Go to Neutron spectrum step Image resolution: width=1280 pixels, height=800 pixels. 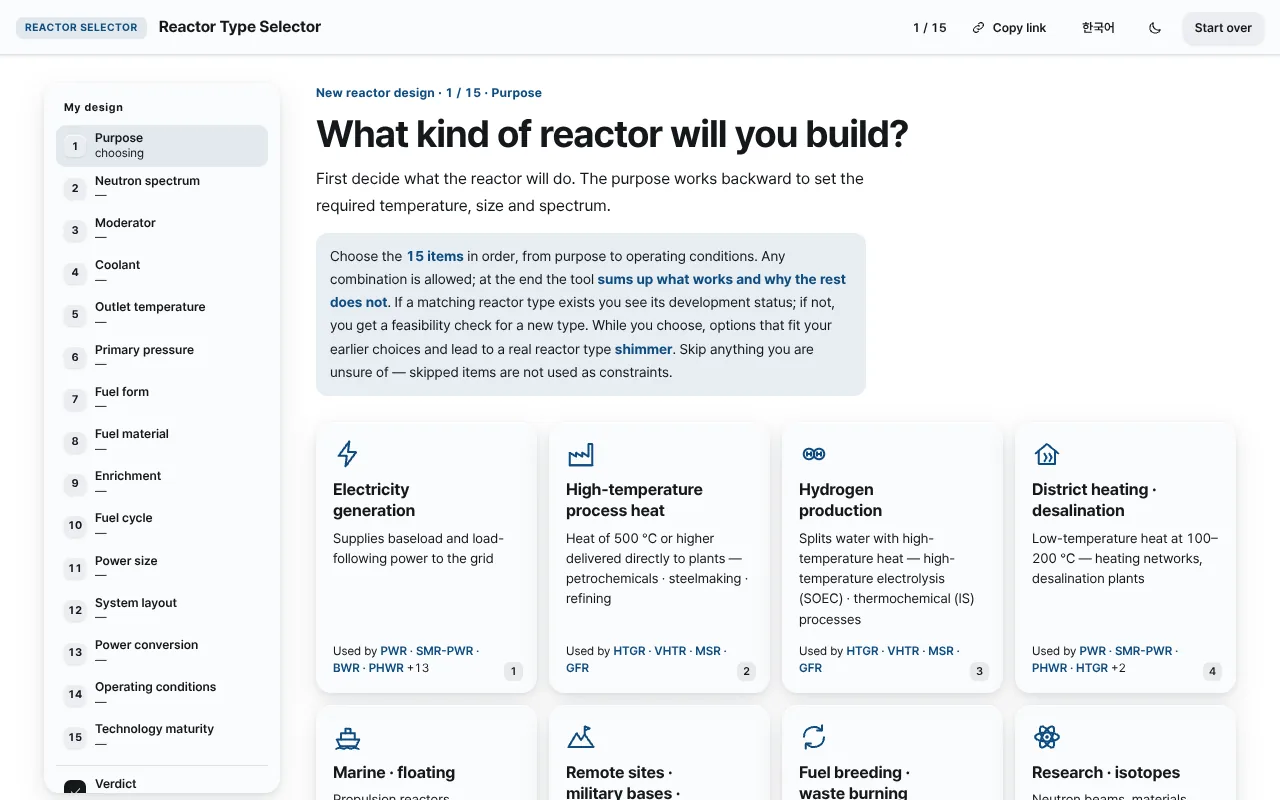point(162,188)
